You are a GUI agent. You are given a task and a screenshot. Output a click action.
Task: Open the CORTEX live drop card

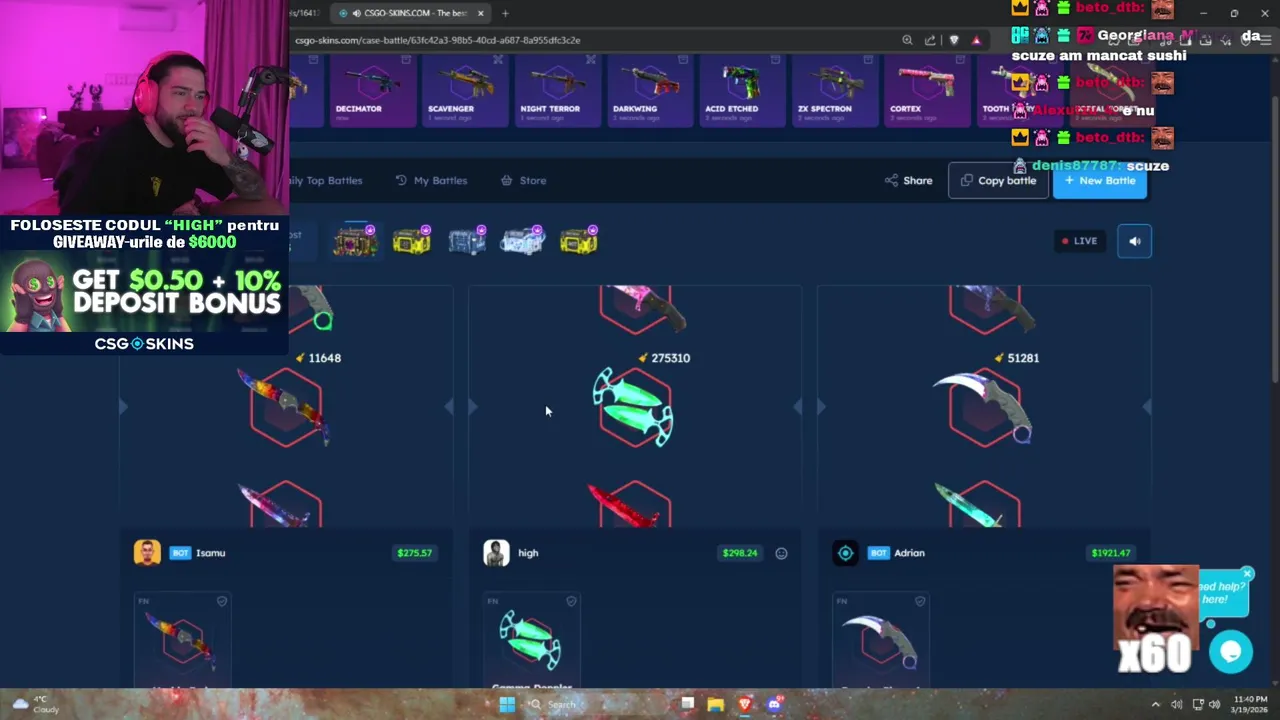tap(926, 91)
